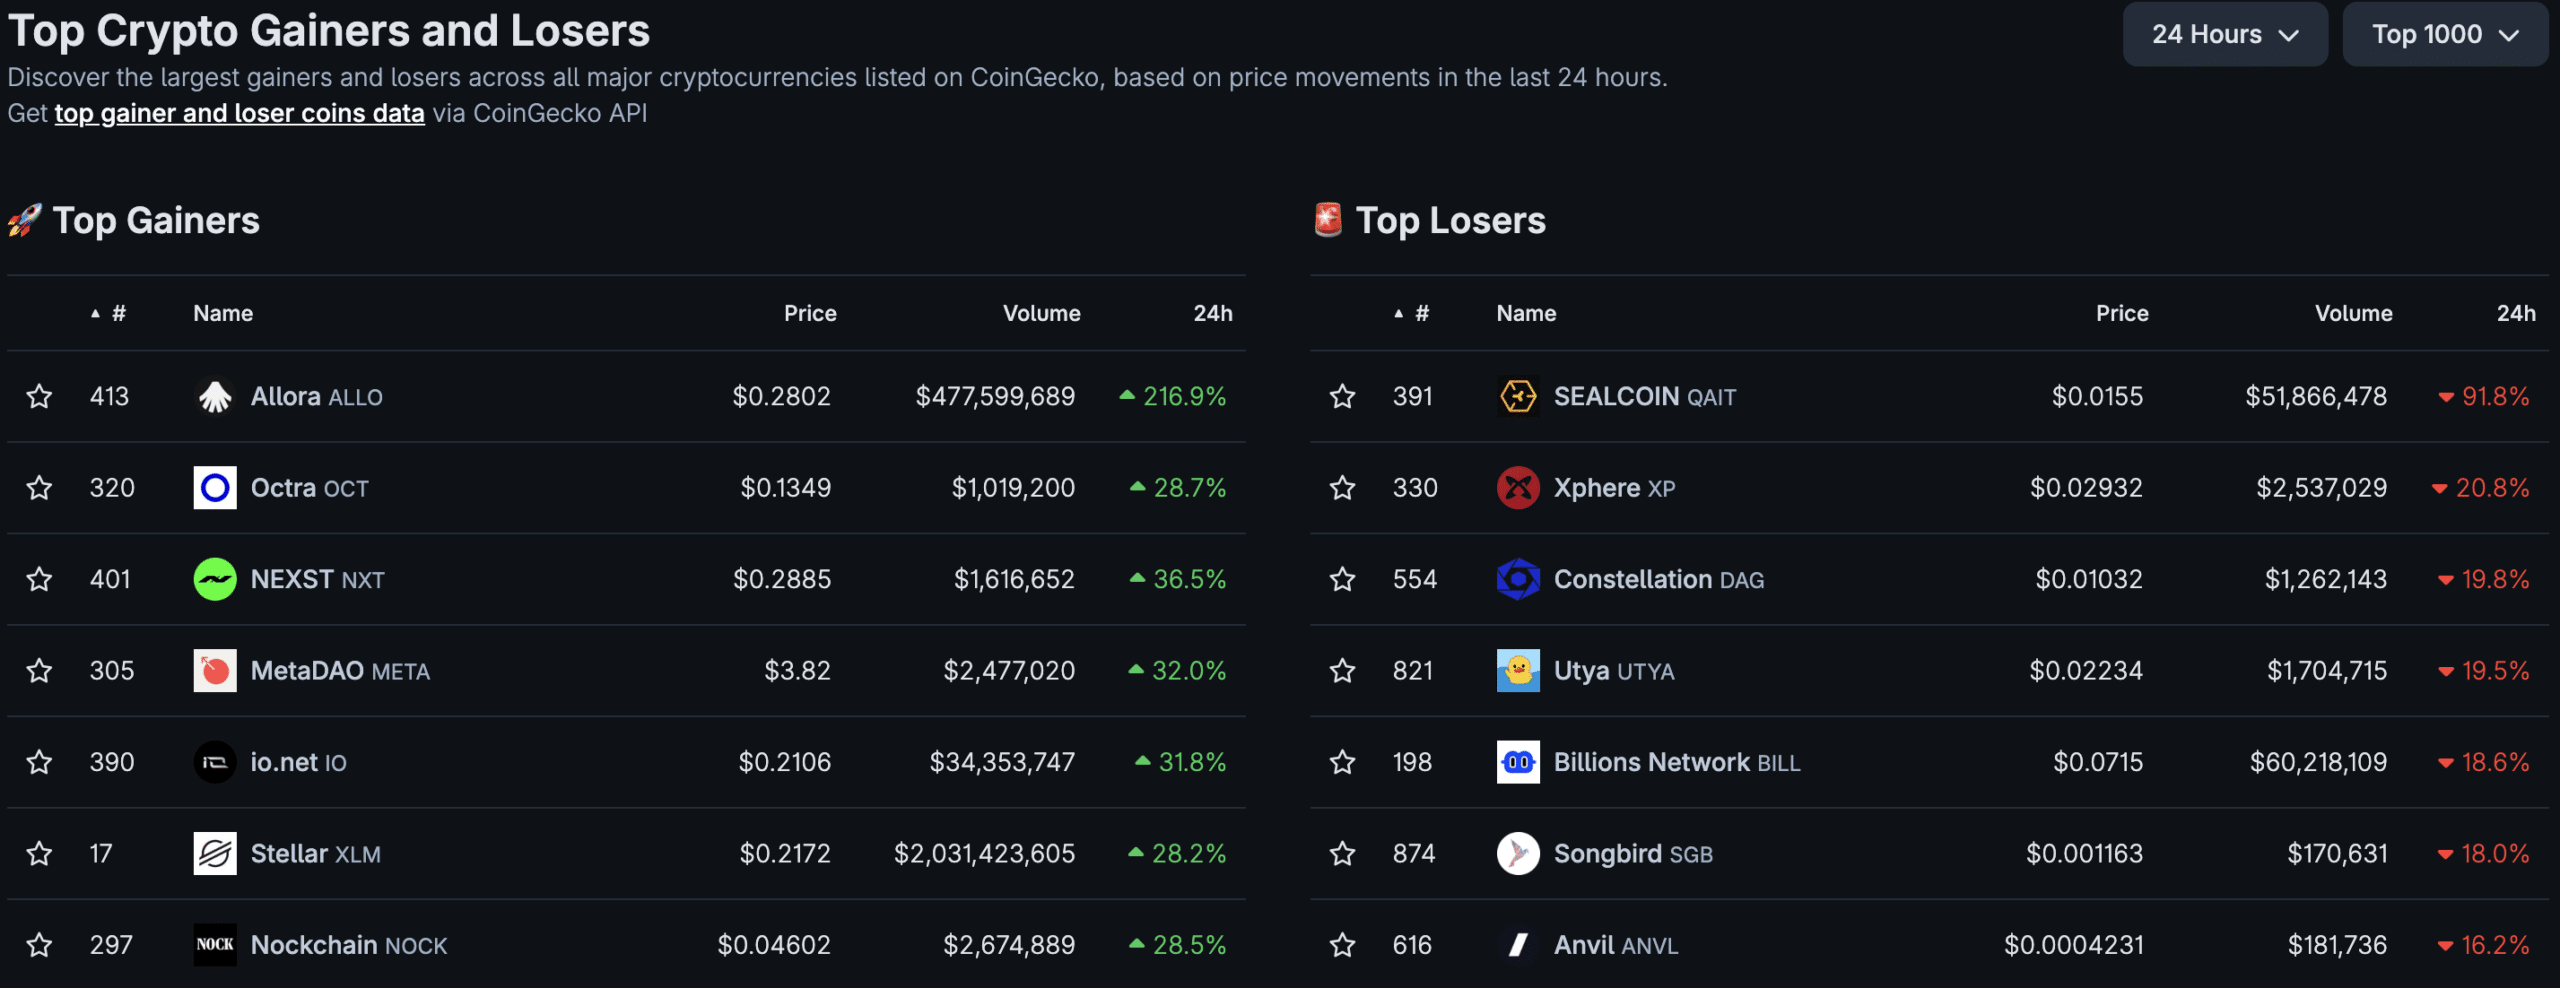Click Utya volume $1,704,715
Viewport: 2560px width, 988px height.
(2327, 671)
